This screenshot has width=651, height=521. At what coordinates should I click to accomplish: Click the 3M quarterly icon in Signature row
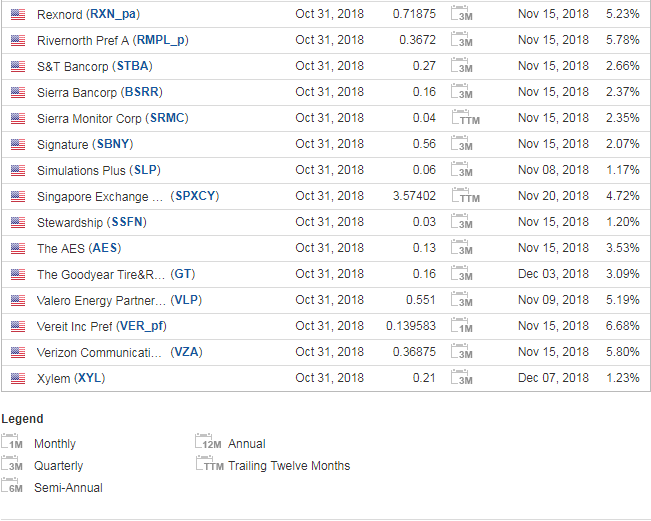pyautogui.click(x=462, y=144)
